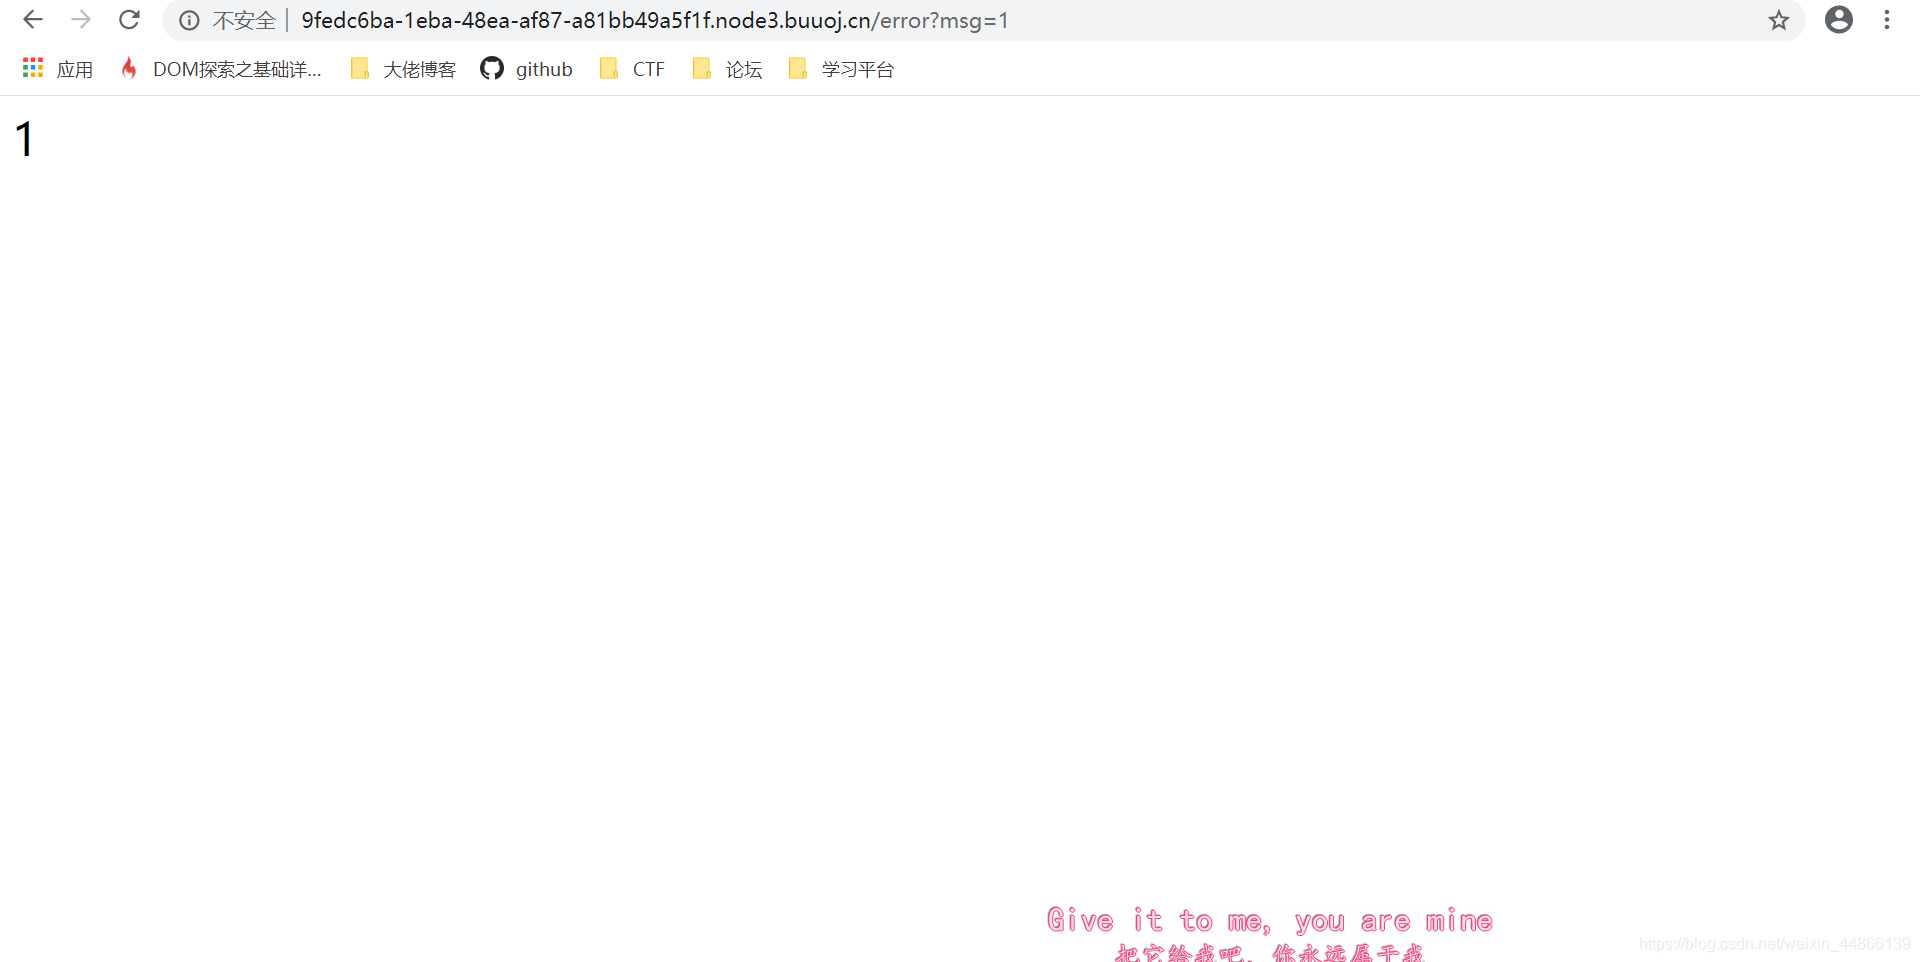Open Chrome's three-dot menu
1920x962 pixels.
[x=1887, y=20]
